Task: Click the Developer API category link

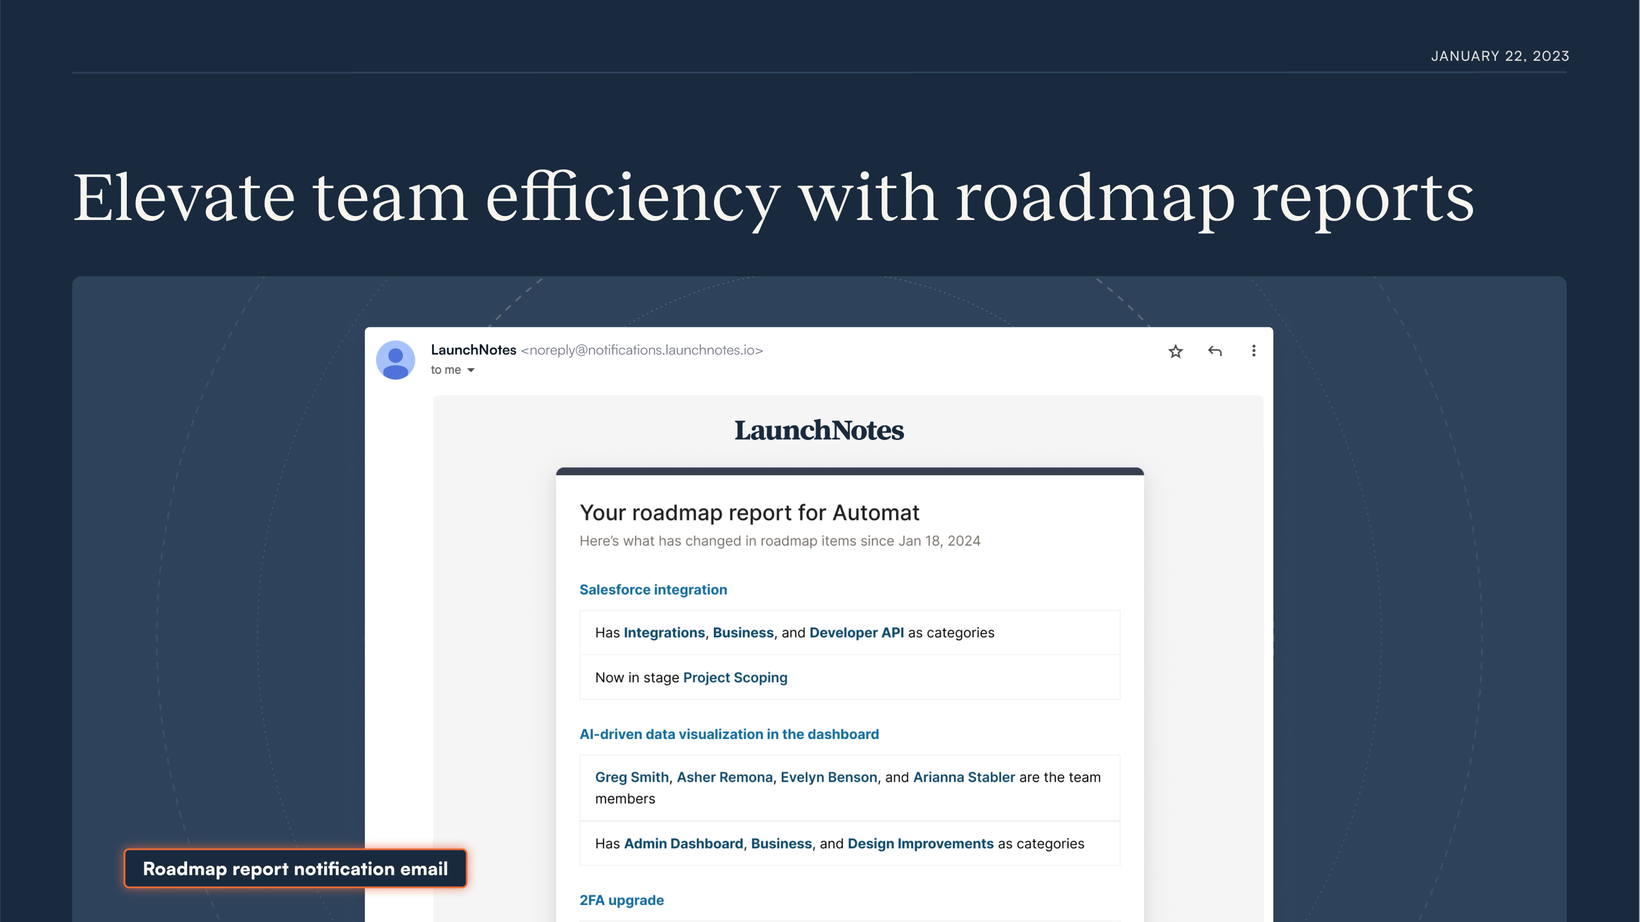Action: (856, 633)
